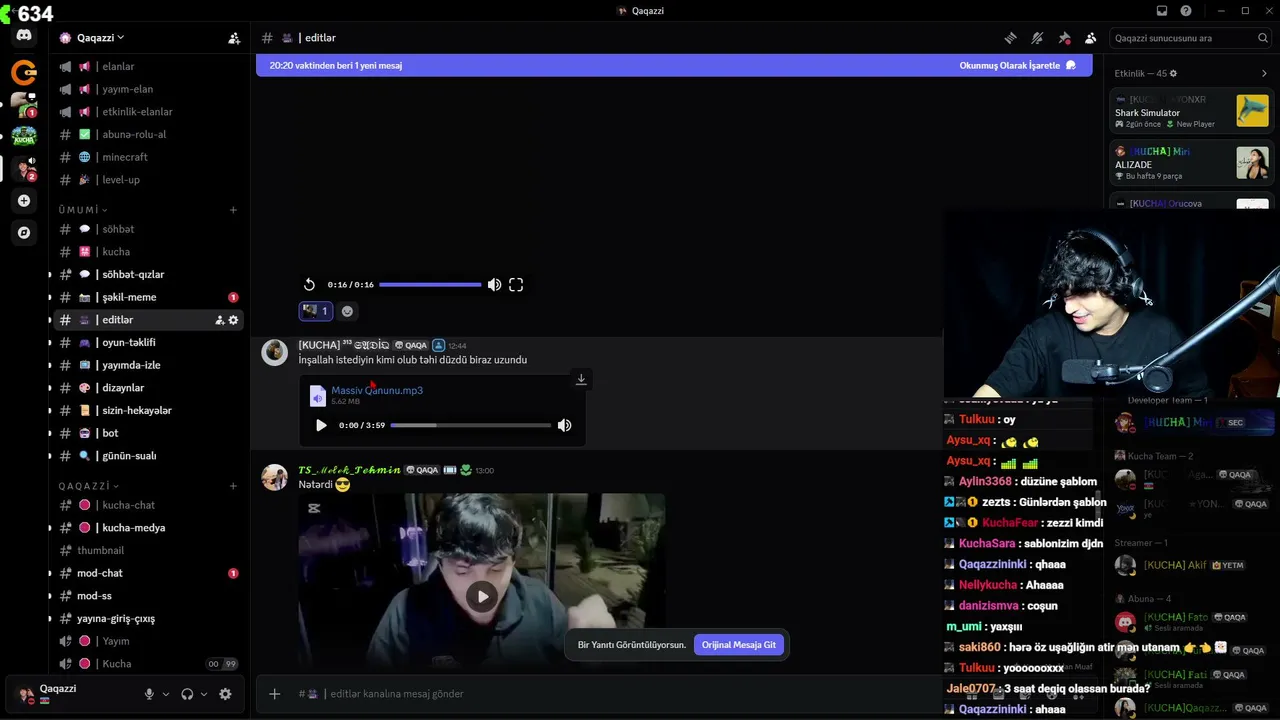The height and width of the screenshot is (720, 1280).
Task: Open microphone input options arrow
Action: click(x=166, y=694)
